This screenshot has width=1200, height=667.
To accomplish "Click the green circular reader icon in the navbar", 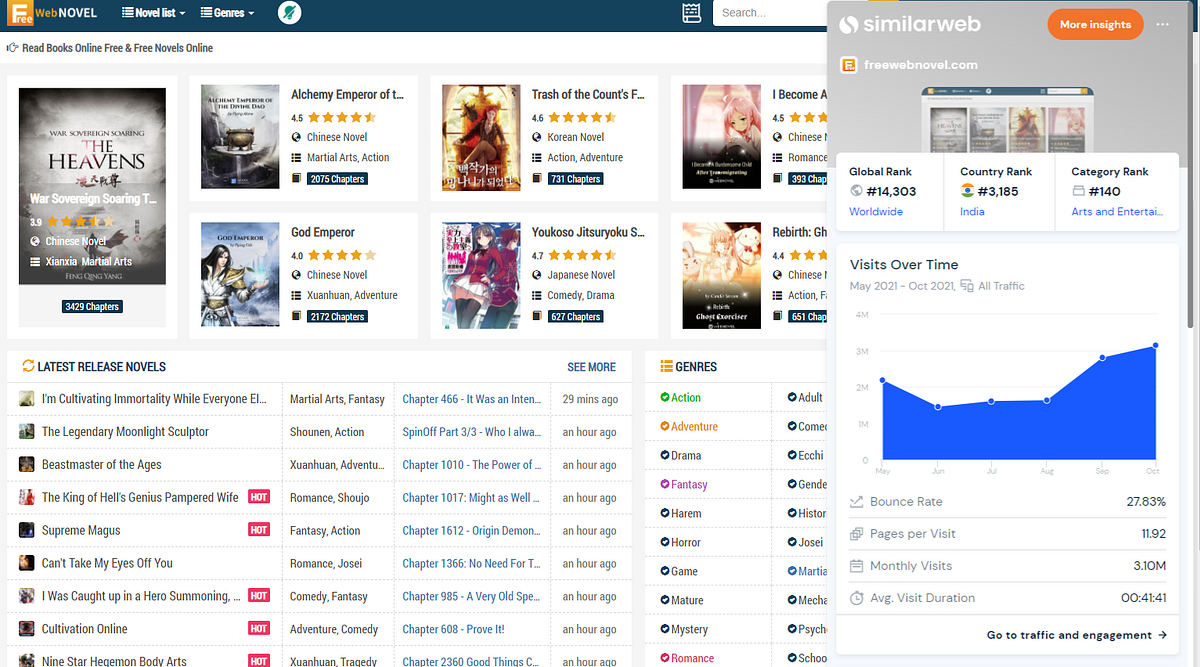I will 289,14.
